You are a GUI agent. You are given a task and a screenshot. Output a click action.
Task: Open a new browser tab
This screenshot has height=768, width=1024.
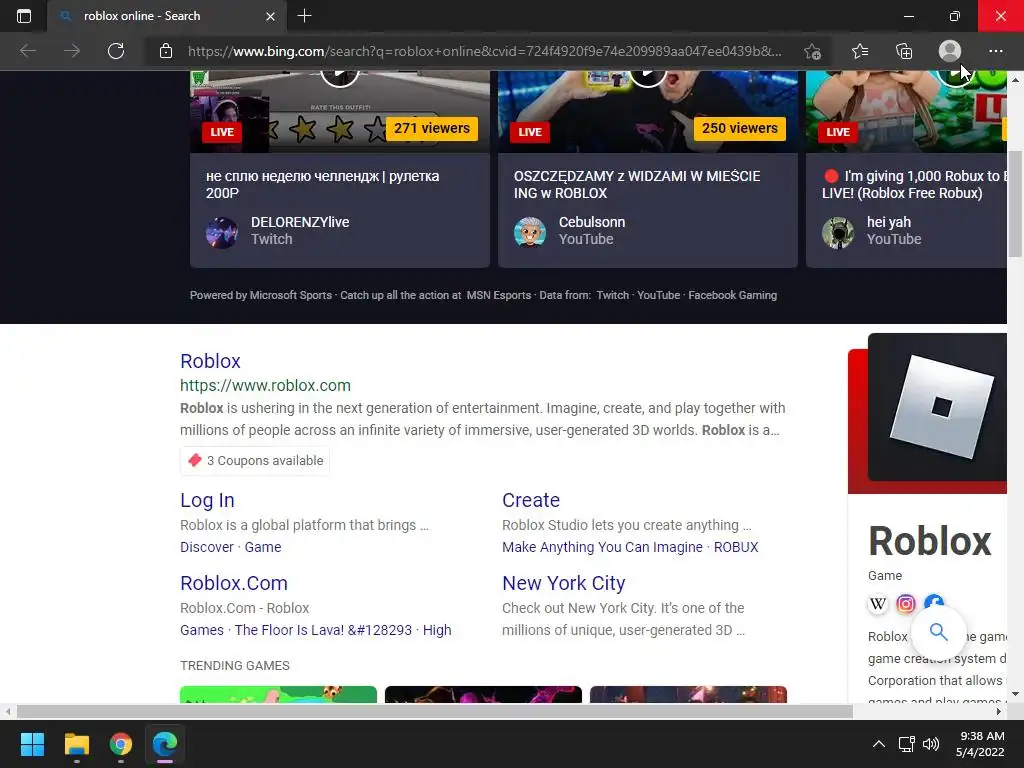tap(304, 16)
